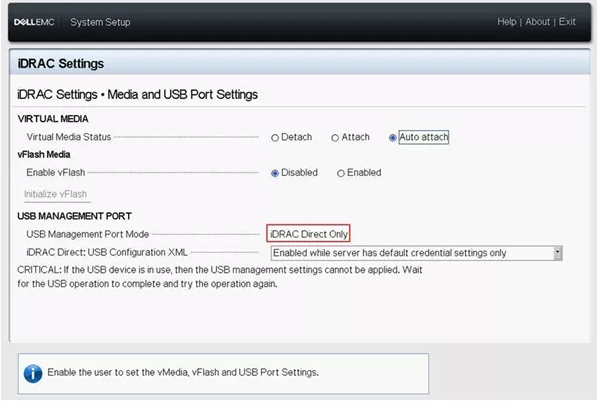The width and height of the screenshot is (598, 404).
Task: Click the System Setup title
Action: pyautogui.click(x=100, y=22)
